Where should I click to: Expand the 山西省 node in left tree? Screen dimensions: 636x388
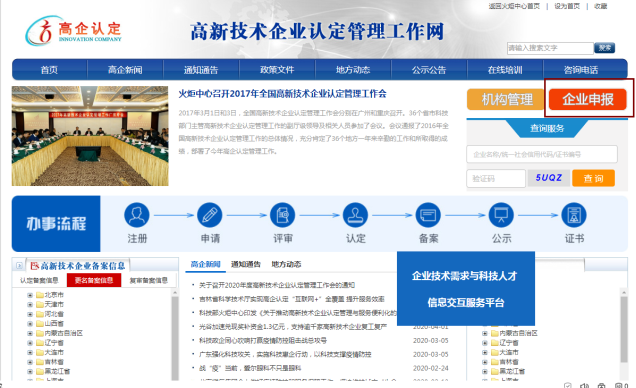(x=30, y=324)
